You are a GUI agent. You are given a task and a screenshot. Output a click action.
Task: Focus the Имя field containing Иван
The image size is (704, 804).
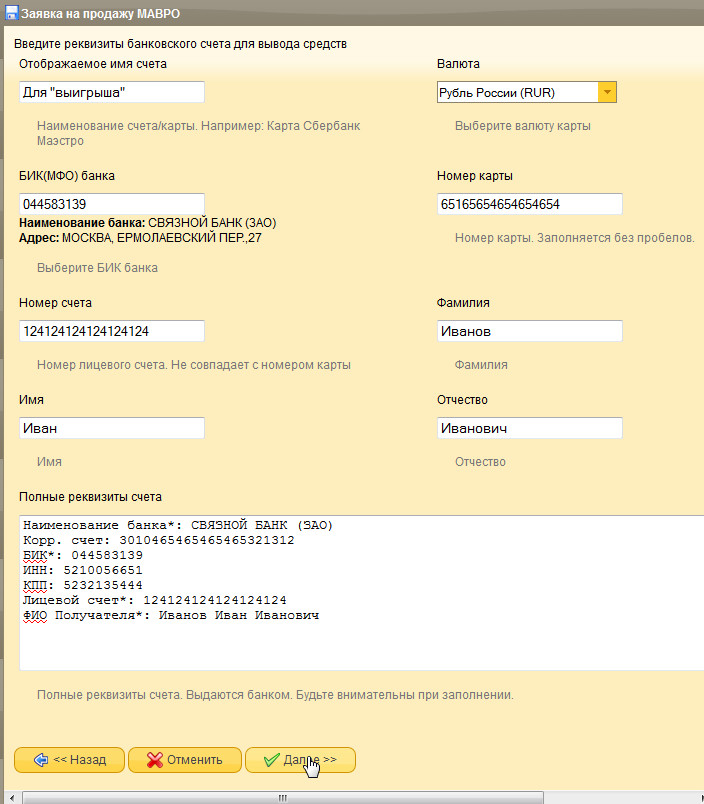point(112,428)
